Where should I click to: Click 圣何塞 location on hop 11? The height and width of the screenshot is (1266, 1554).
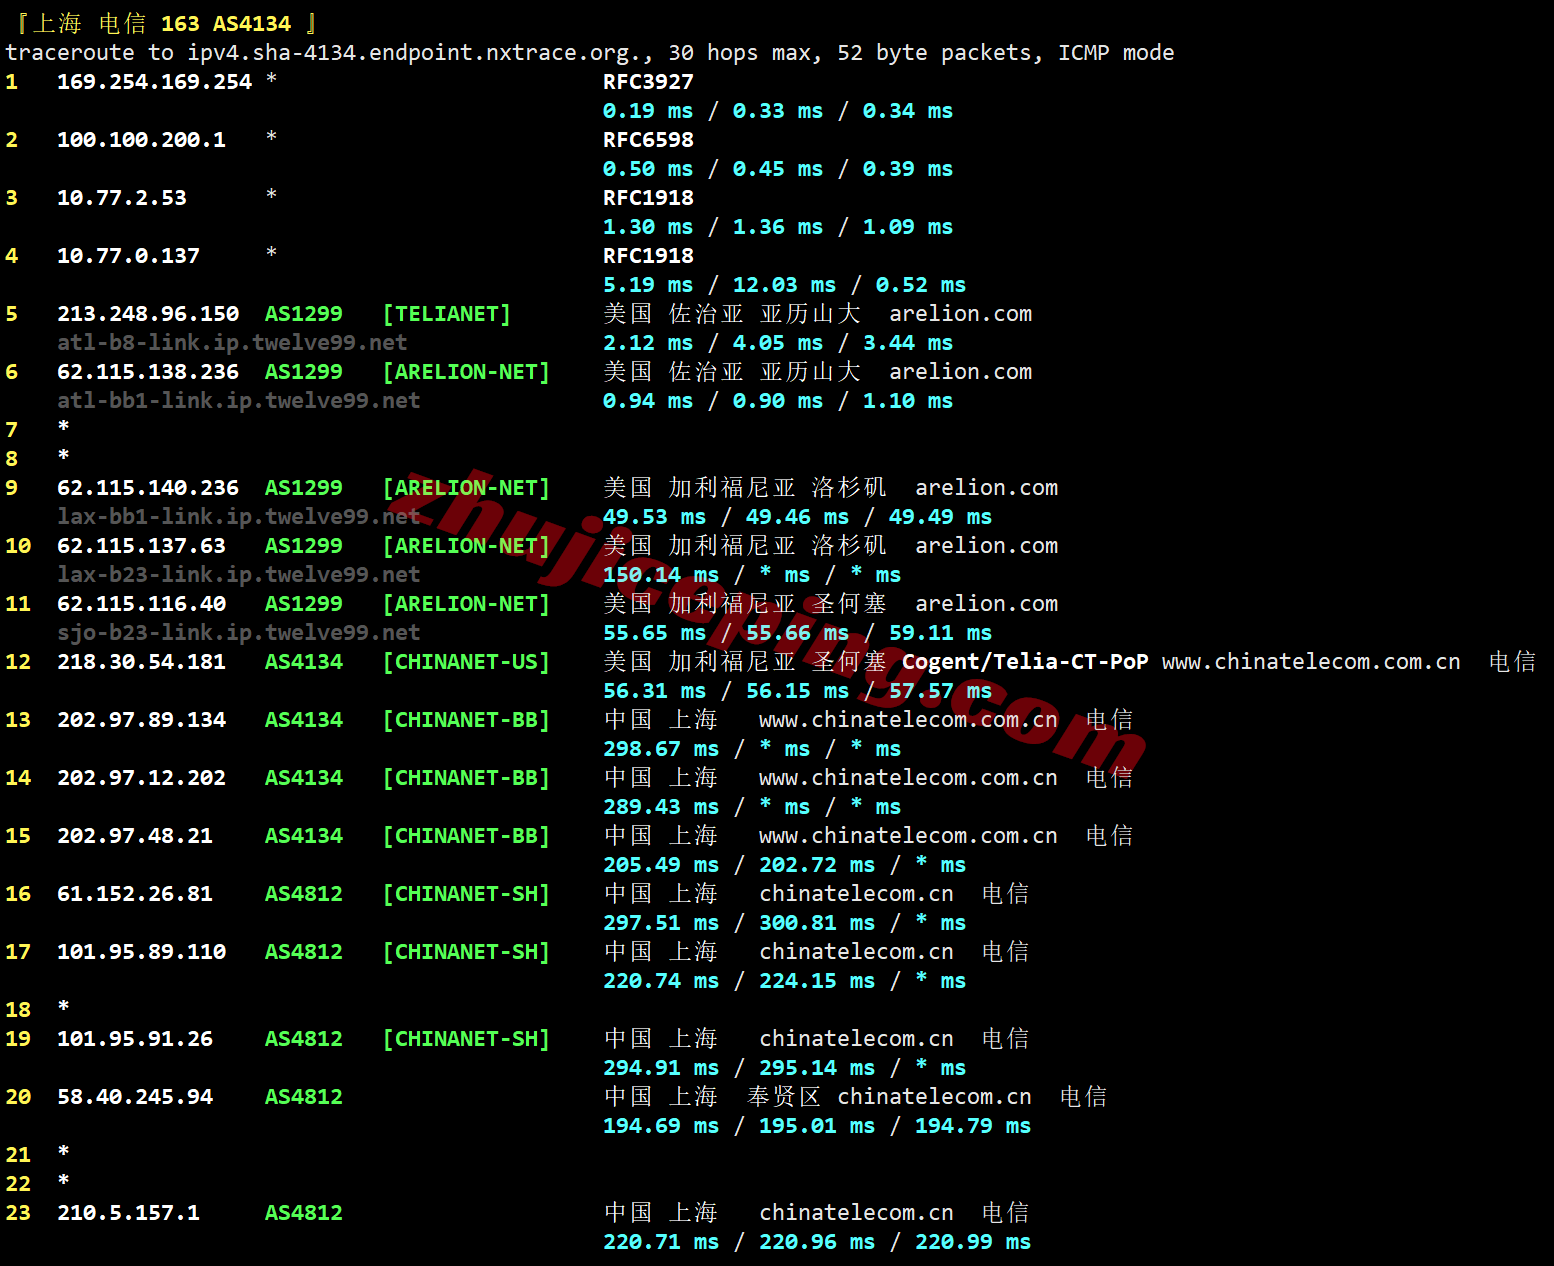[849, 604]
